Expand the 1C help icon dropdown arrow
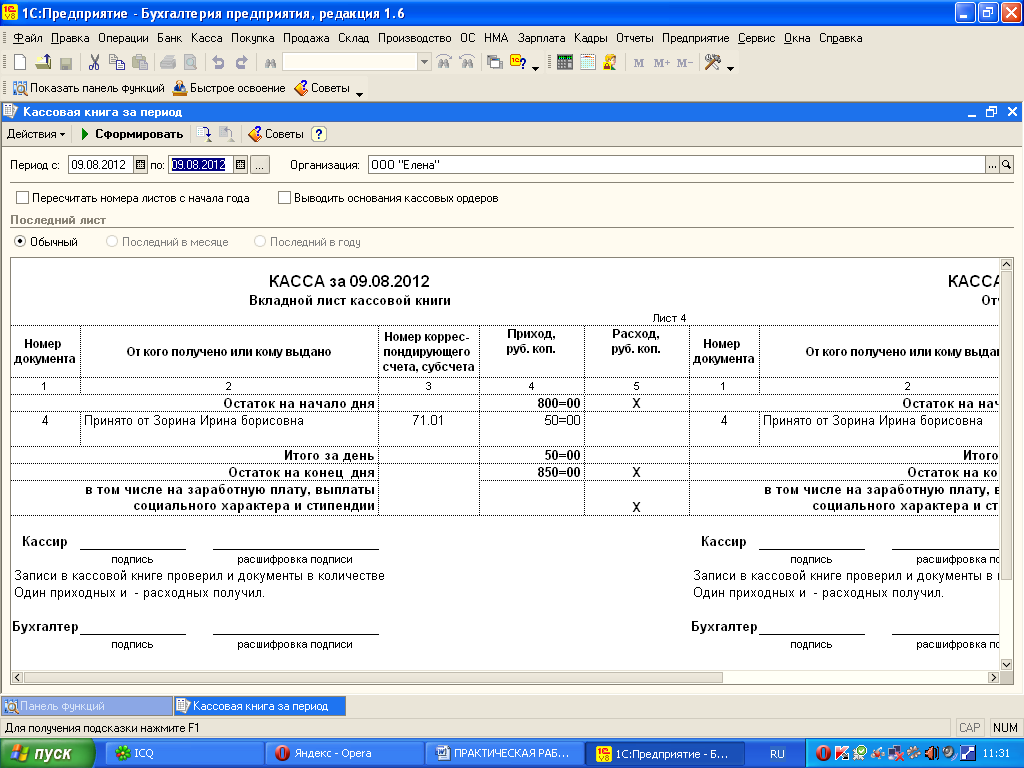This screenshot has height=768, width=1024. coord(536,67)
